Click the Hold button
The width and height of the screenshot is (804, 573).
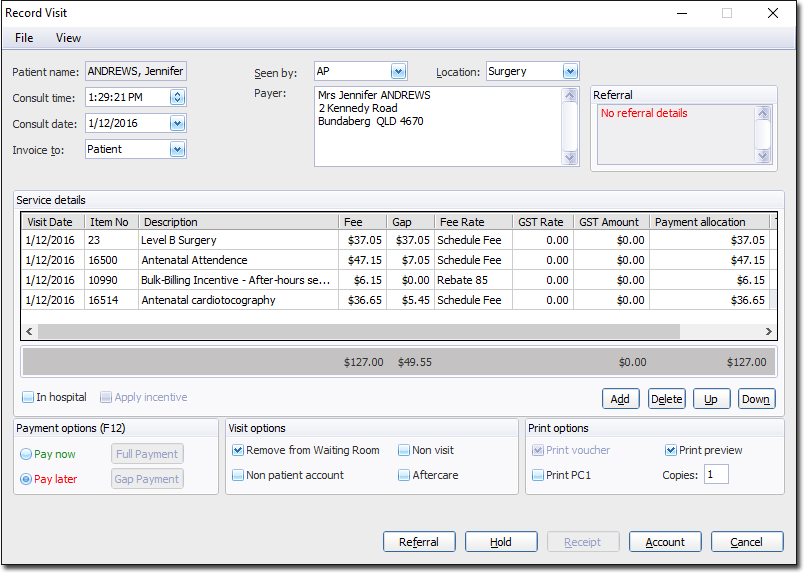click(x=501, y=542)
